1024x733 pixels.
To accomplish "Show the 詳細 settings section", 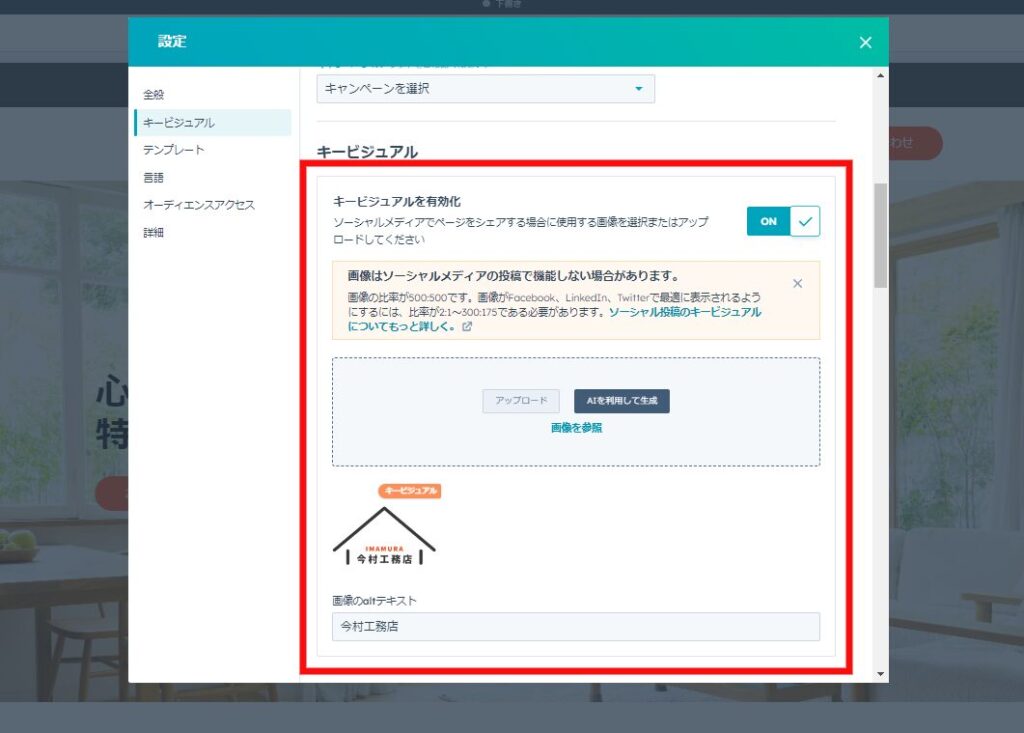I will pyautogui.click(x=153, y=232).
